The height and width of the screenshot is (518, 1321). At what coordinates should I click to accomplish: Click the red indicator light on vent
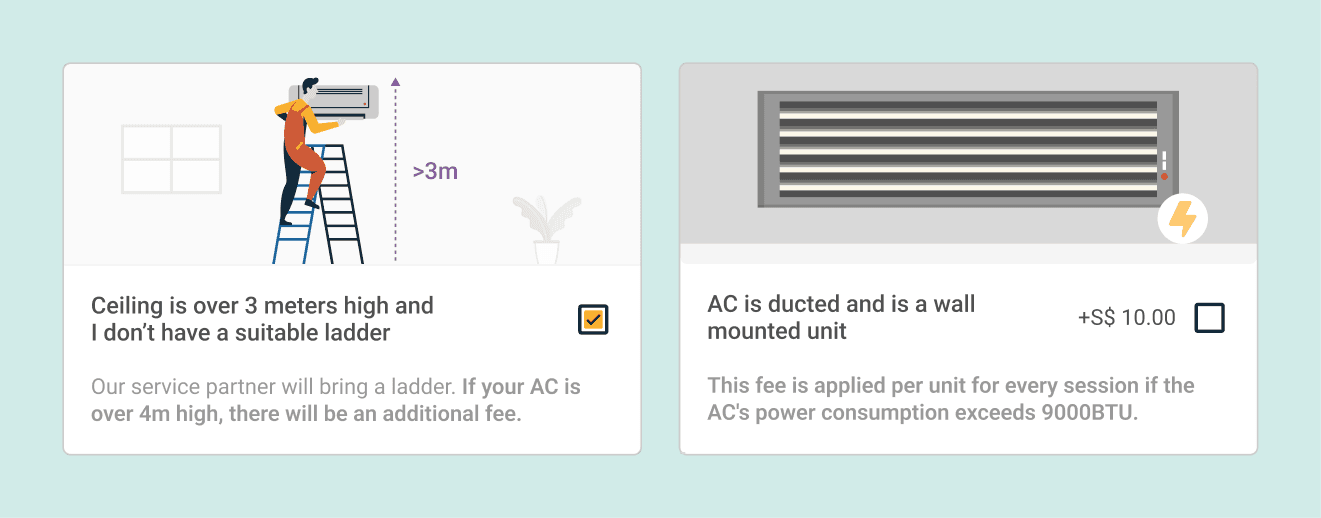click(x=1164, y=176)
